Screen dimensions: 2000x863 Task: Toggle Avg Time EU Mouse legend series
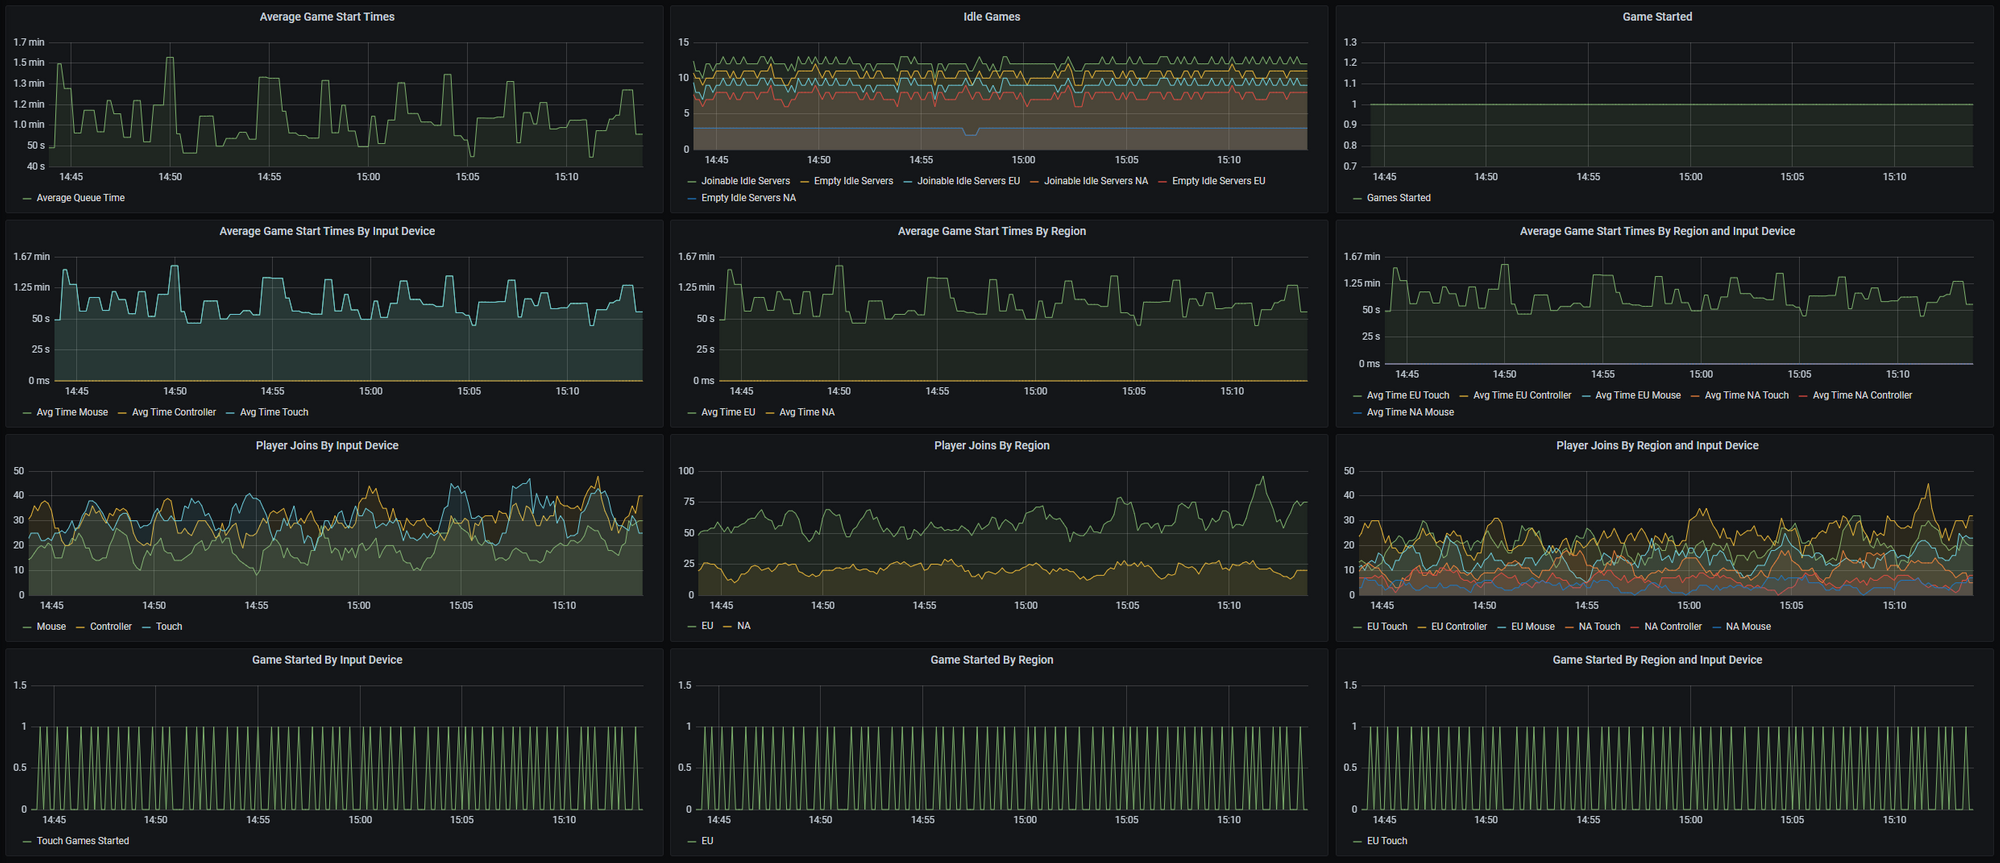[1638, 395]
